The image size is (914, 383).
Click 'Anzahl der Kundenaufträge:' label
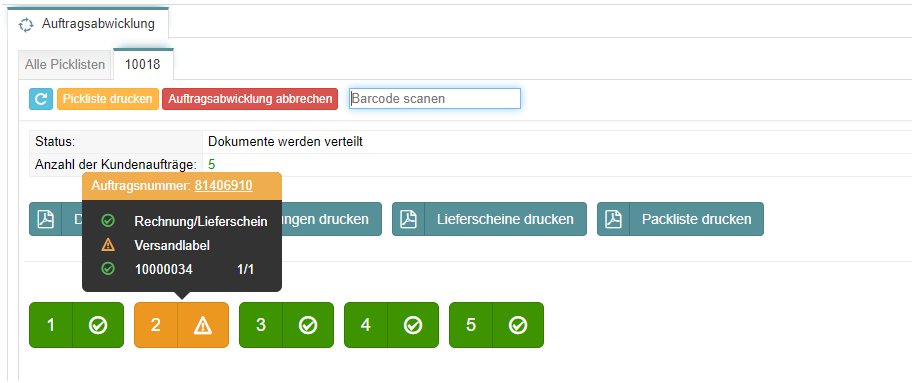tap(115, 164)
